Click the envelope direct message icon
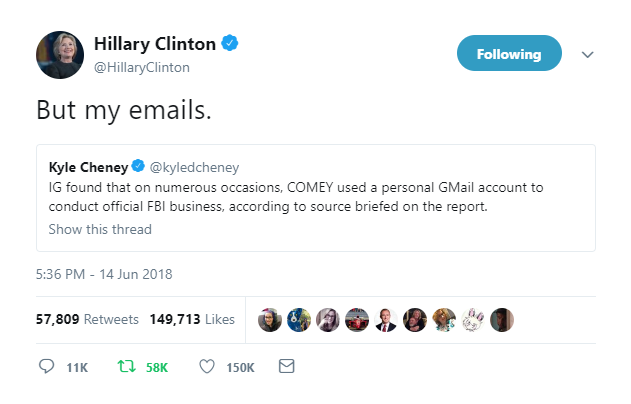Viewport: 631px width, 404px height. pyautogui.click(x=286, y=367)
